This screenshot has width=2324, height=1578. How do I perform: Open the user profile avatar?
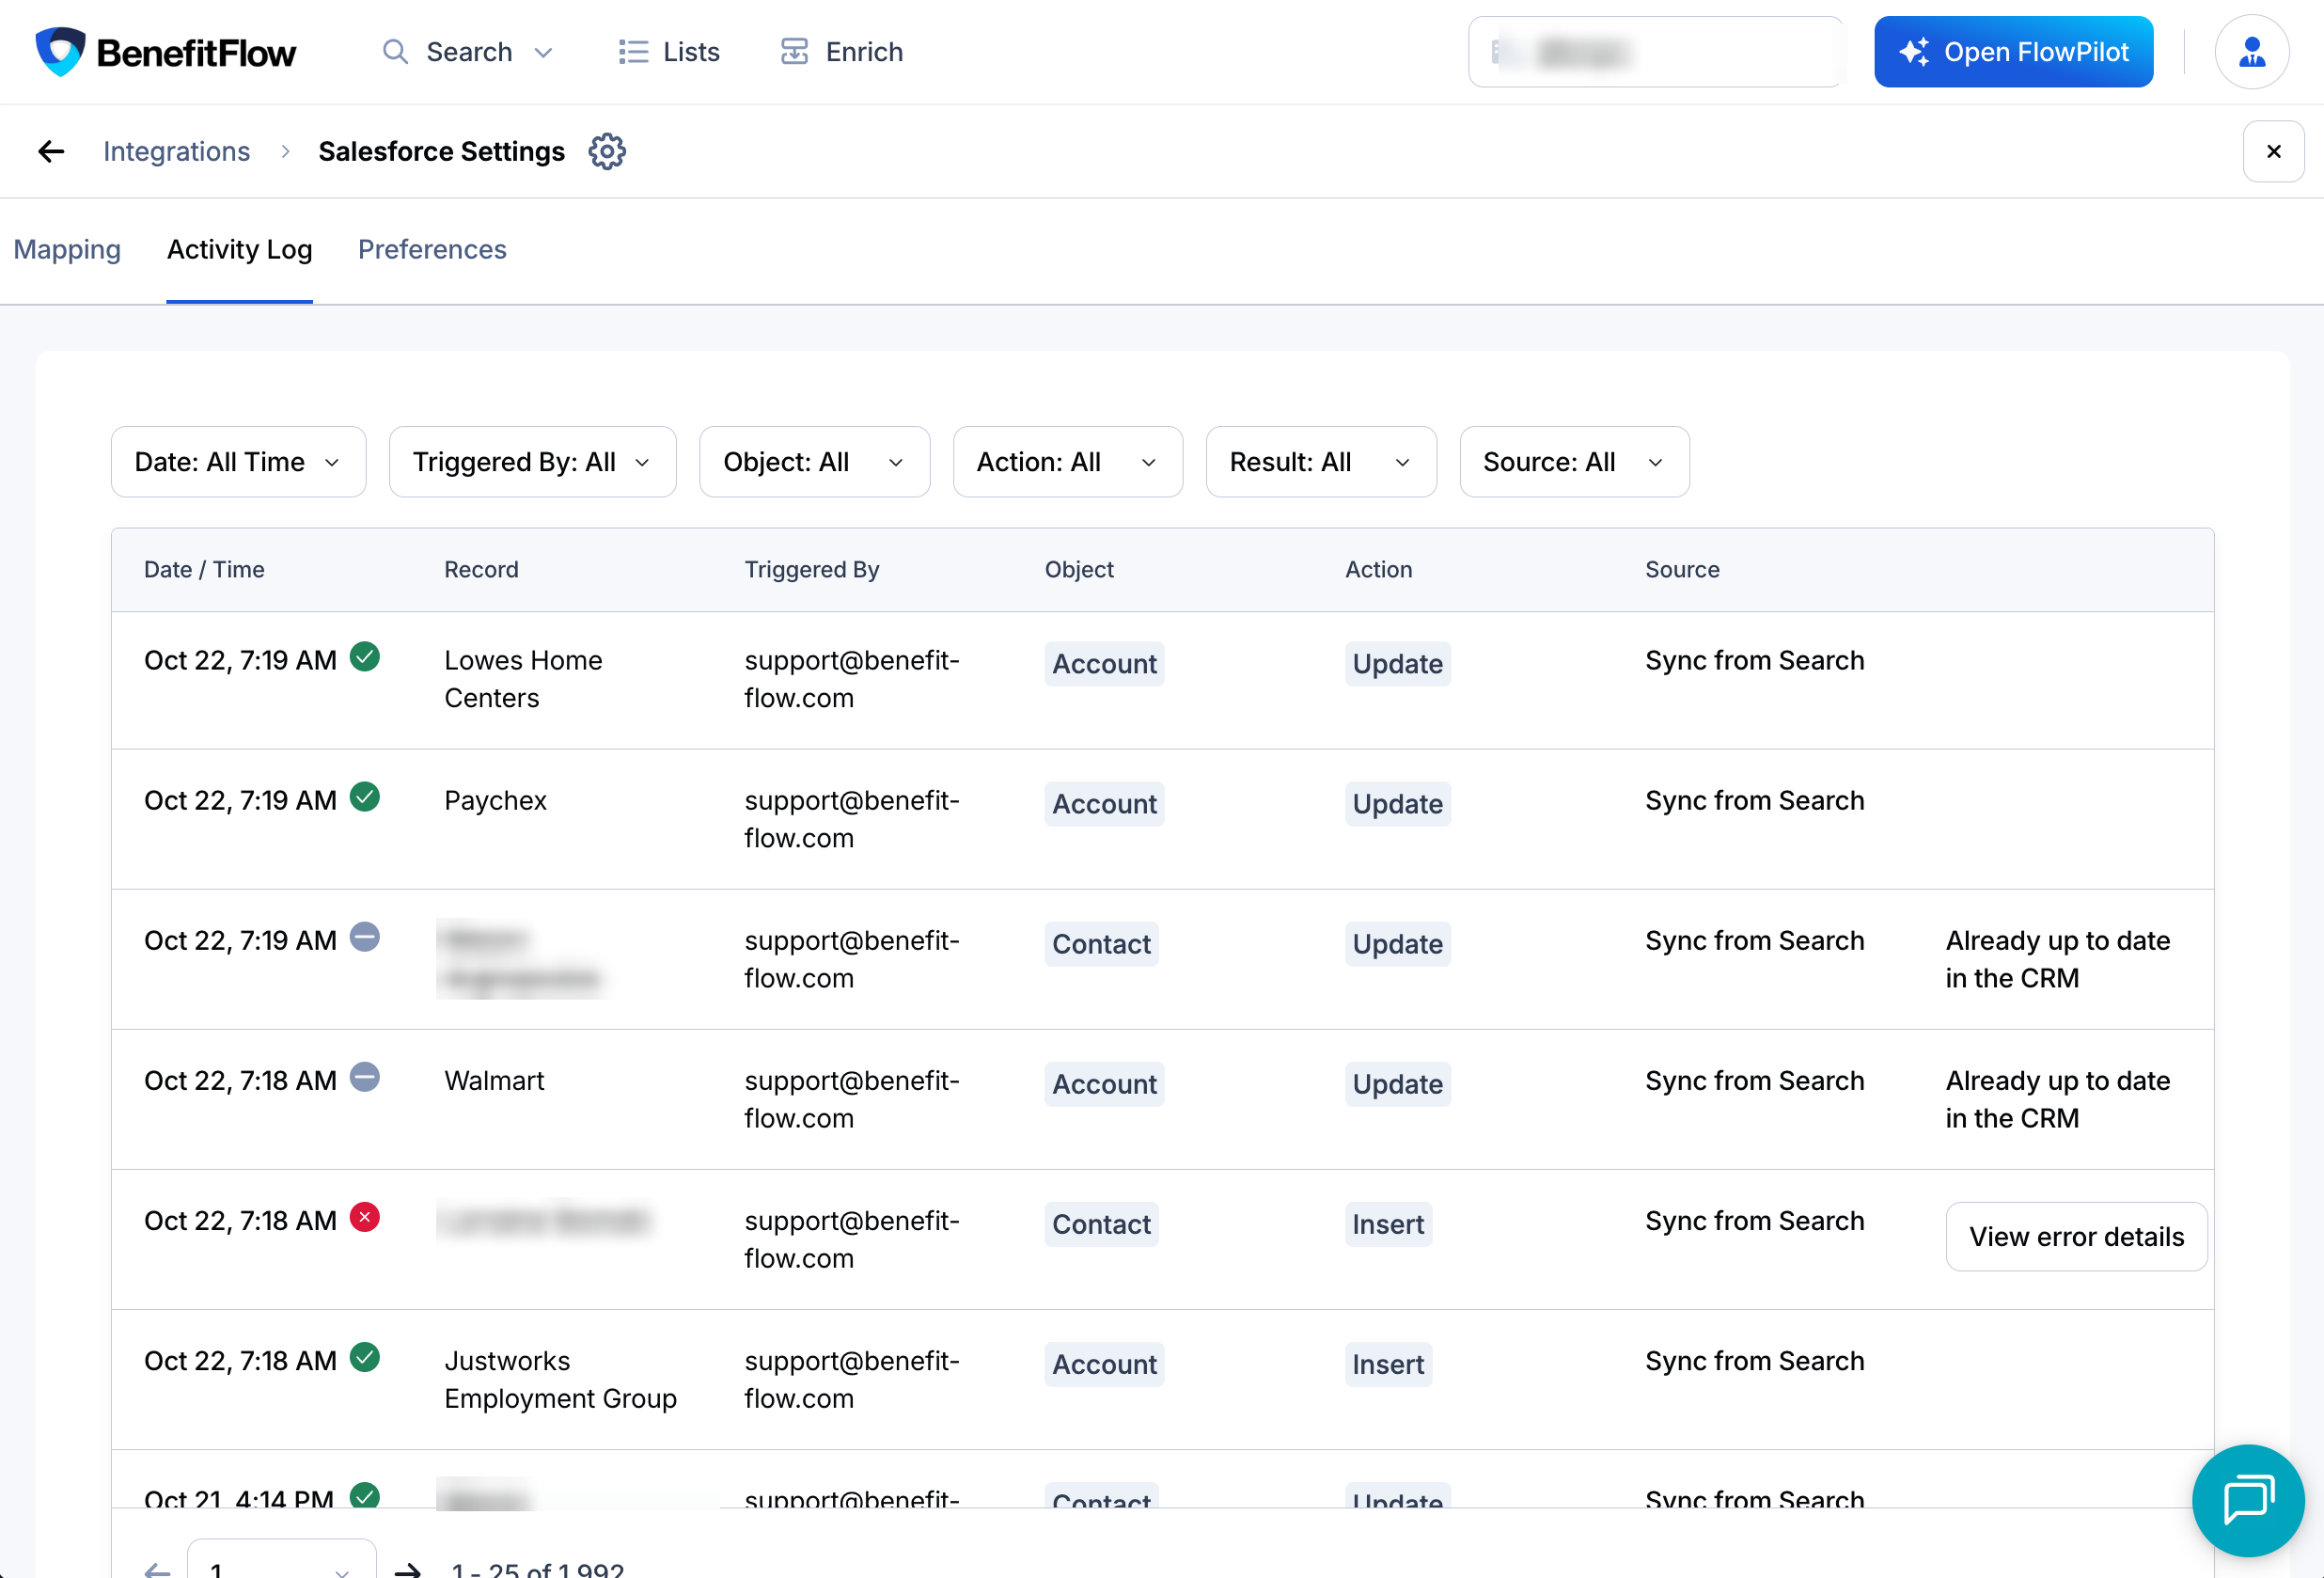tap(2252, 52)
